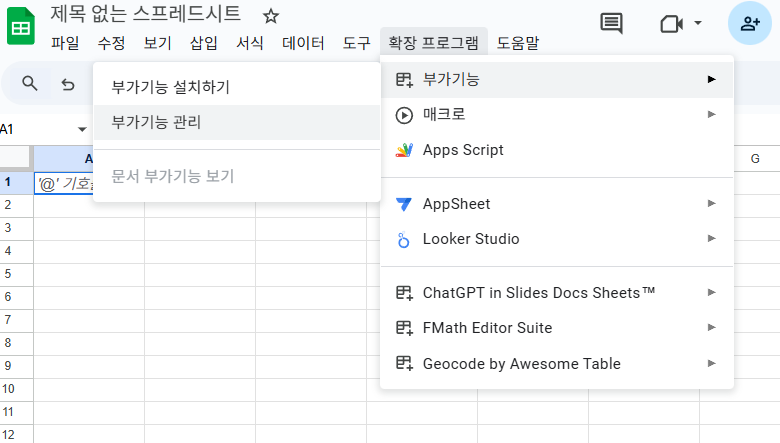The height and width of the screenshot is (443, 780).
Task: Click the Google Sheets home logo
Action: 20,26
